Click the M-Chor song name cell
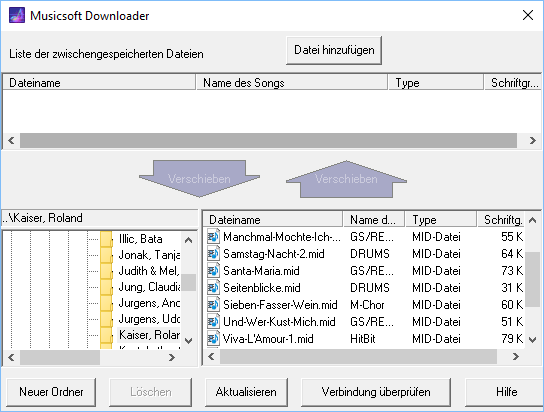This screenshot has height=412, width=544. click(x=367, y=305)
